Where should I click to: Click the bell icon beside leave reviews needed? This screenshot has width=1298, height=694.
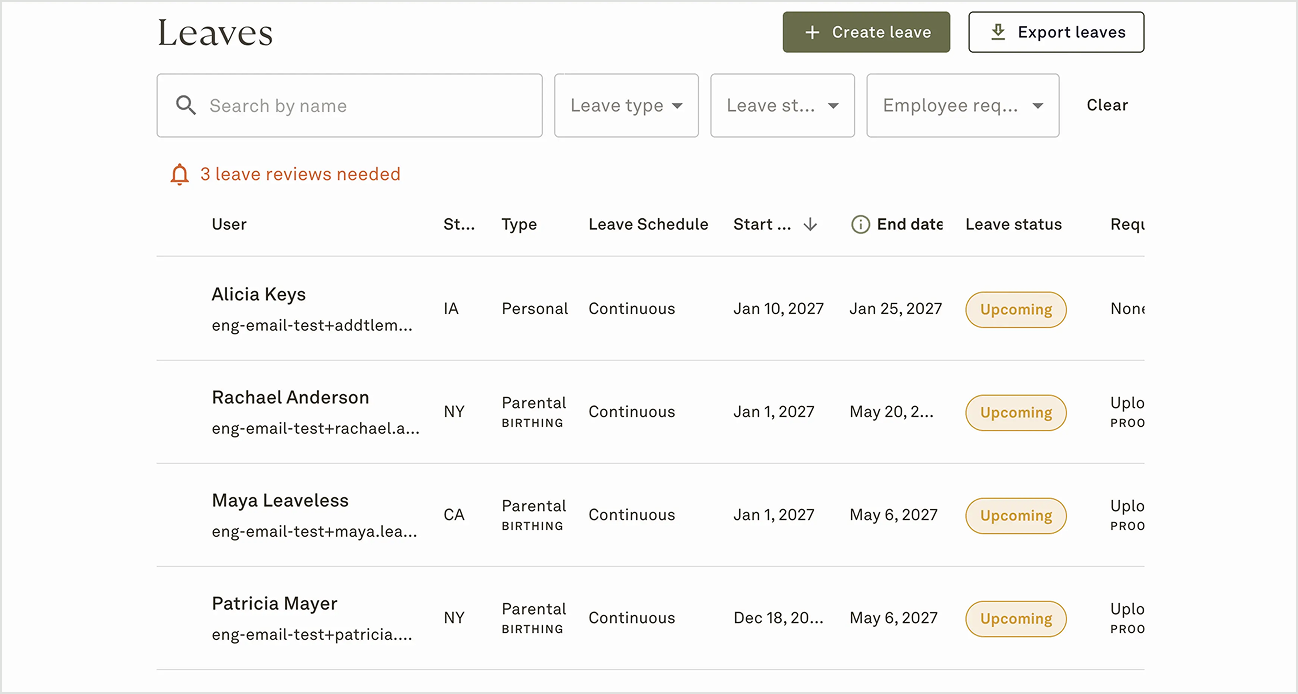180,175
